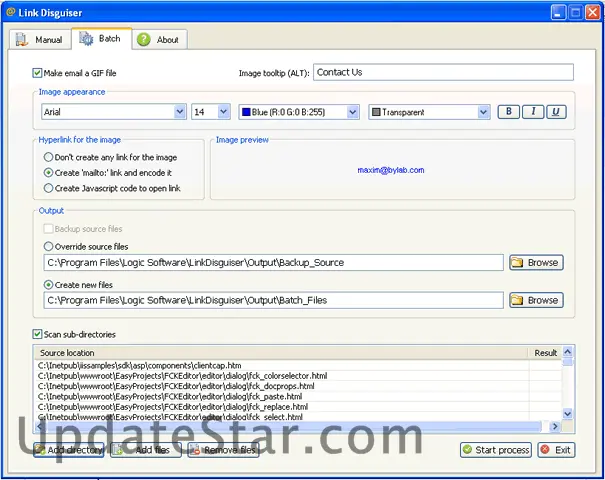Edit the Batch_Files output path field
The height and width of the screenshot is (480, 605).
[274, 300]
